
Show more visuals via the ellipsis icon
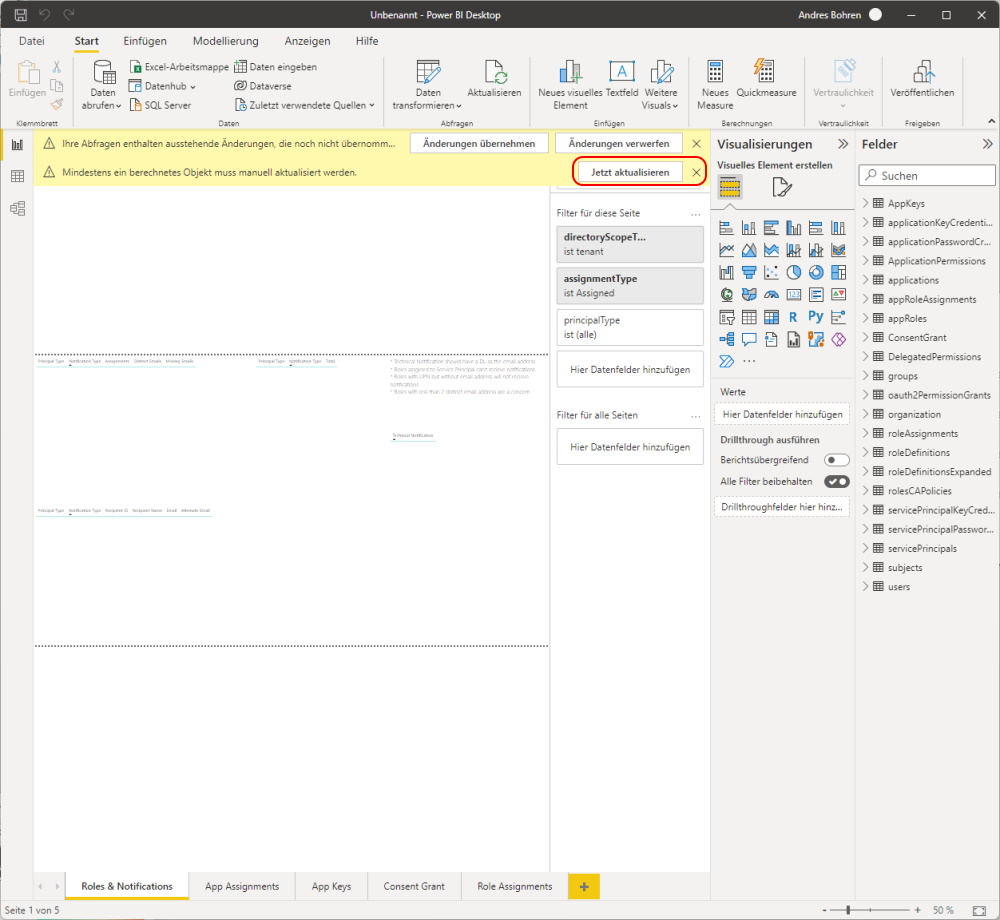(749, 361)
